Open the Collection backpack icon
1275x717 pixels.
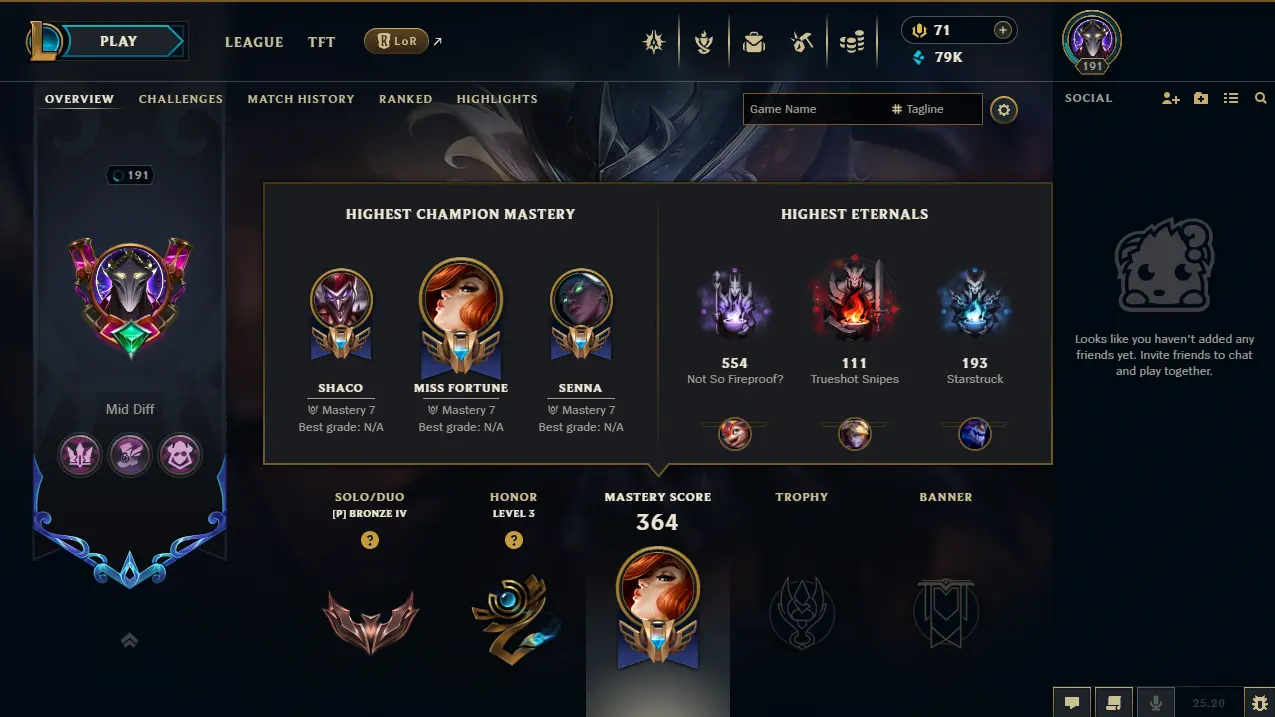tap(753, 42)
